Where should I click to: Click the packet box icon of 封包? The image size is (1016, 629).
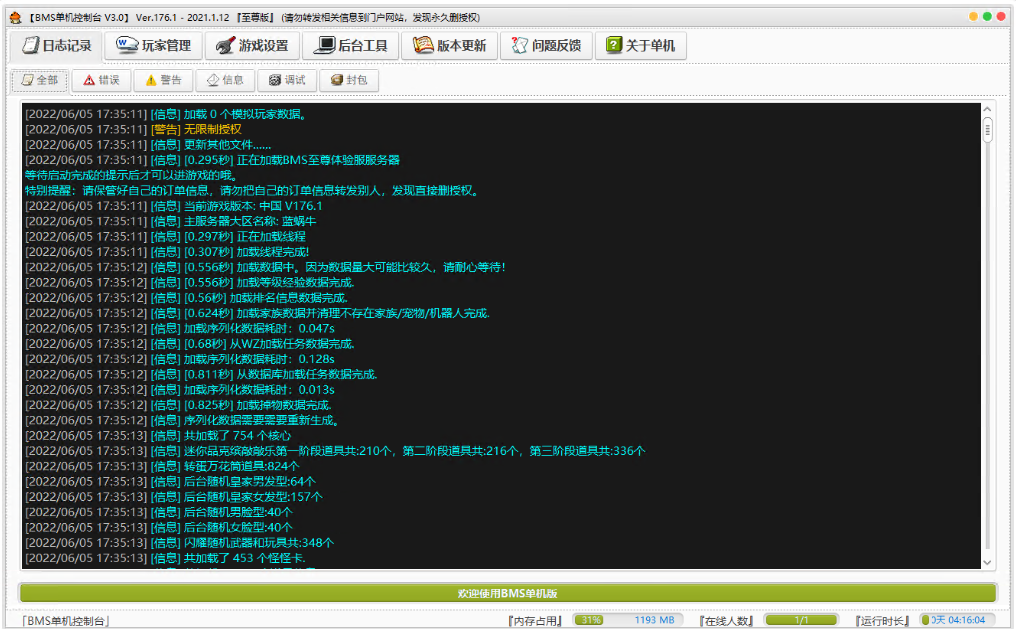coord(336,80)
